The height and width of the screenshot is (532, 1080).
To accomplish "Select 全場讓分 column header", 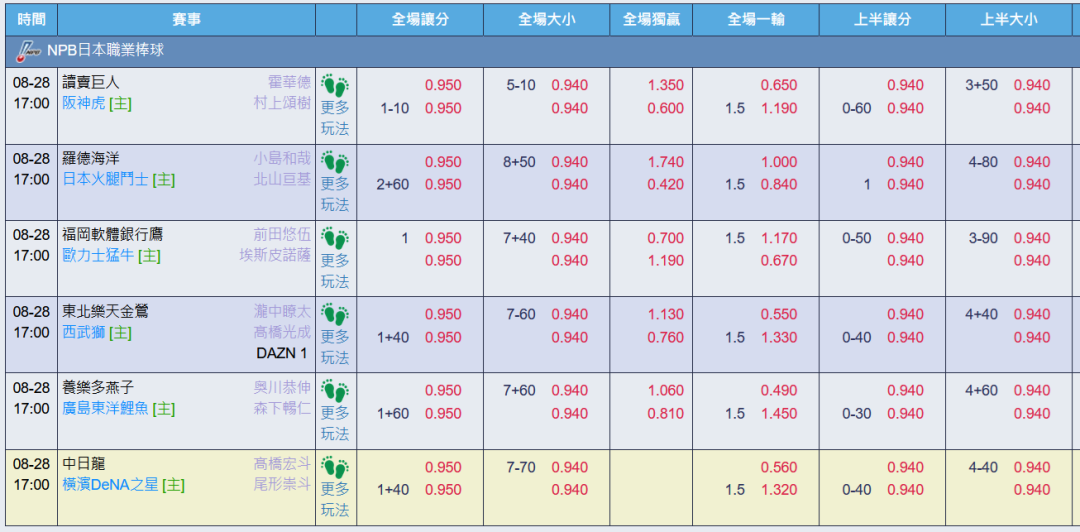I will (420, 19).
